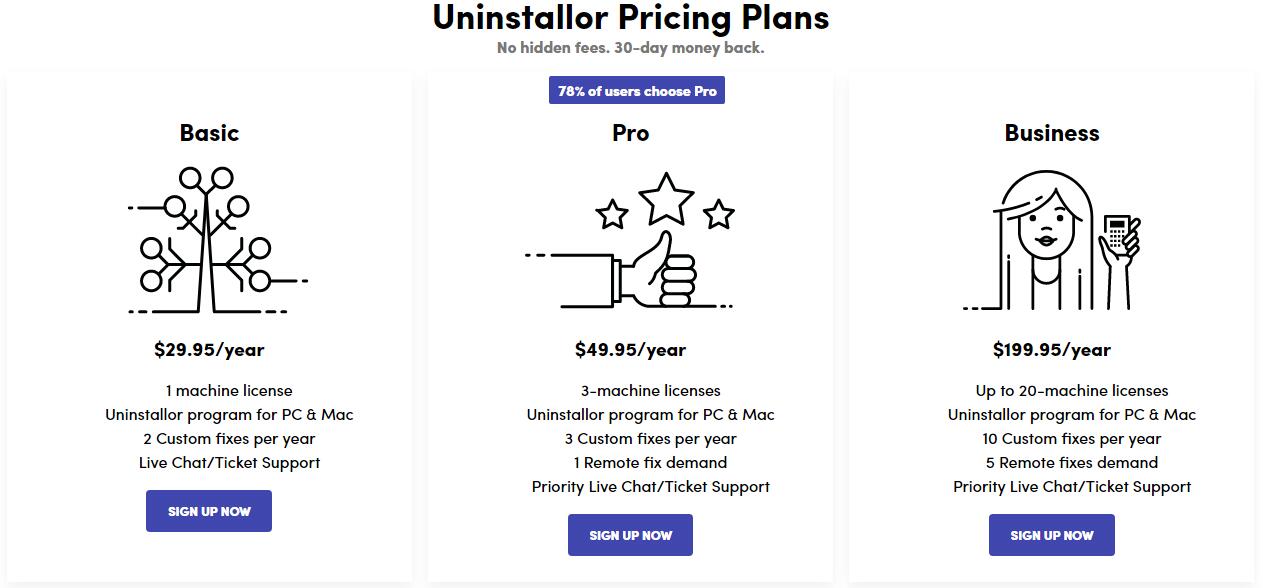Sign up for the Pro plan

pos(630,535)
